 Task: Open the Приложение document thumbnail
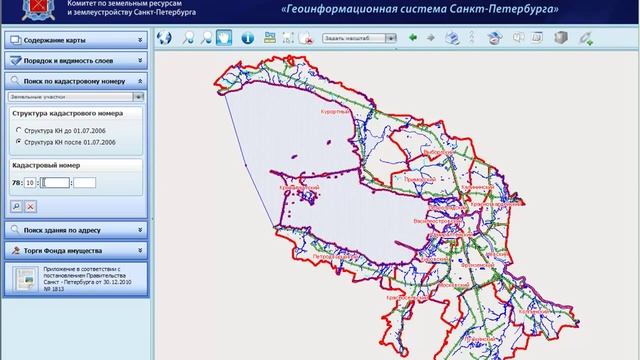point(25,279)
